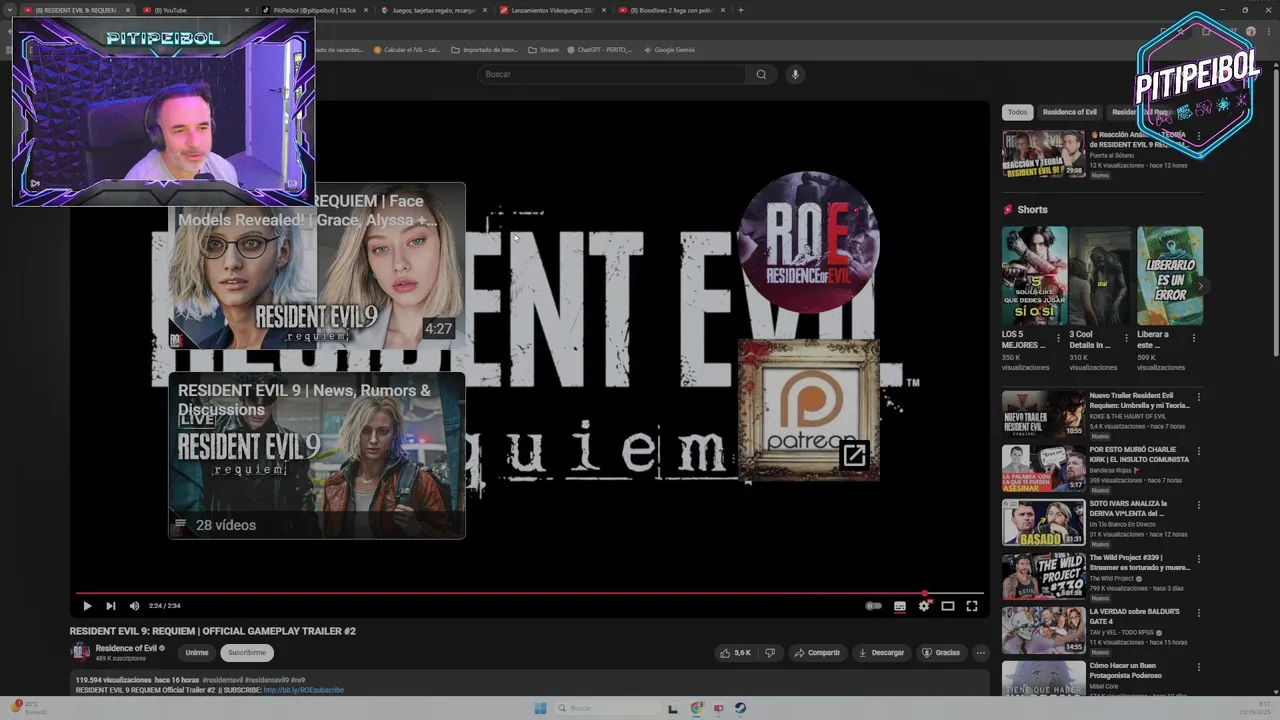
Task: Open Calcular el IVA bookmark
Action: [x=407, y=50]
